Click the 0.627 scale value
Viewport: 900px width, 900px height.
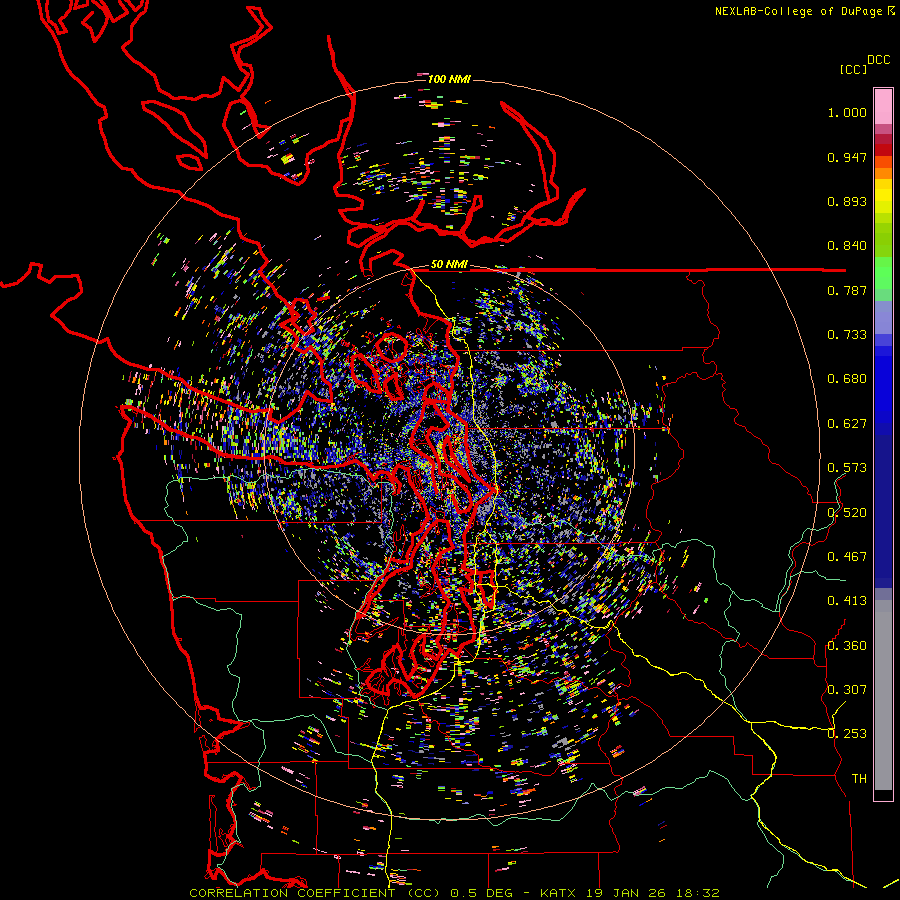(x=847, y=424)
